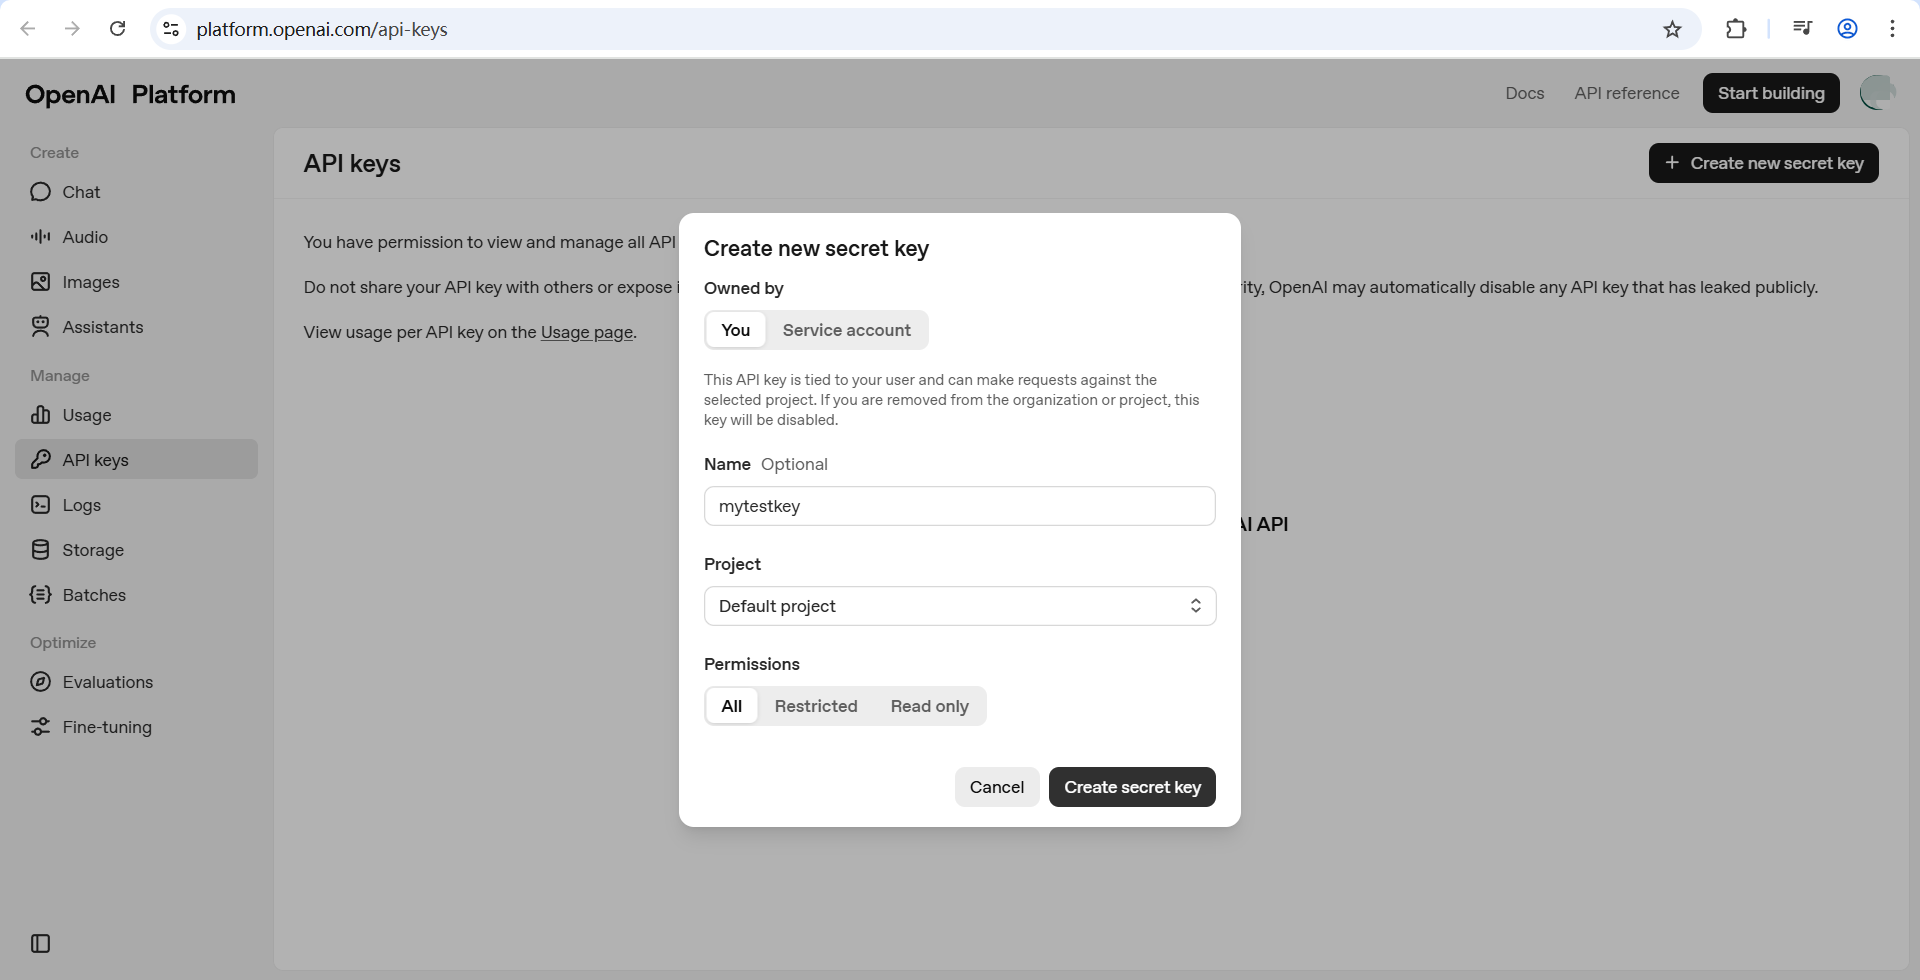Screen dimensions: 1920x980
Task: Click the Batches braces icon
Action: point(40,595)
